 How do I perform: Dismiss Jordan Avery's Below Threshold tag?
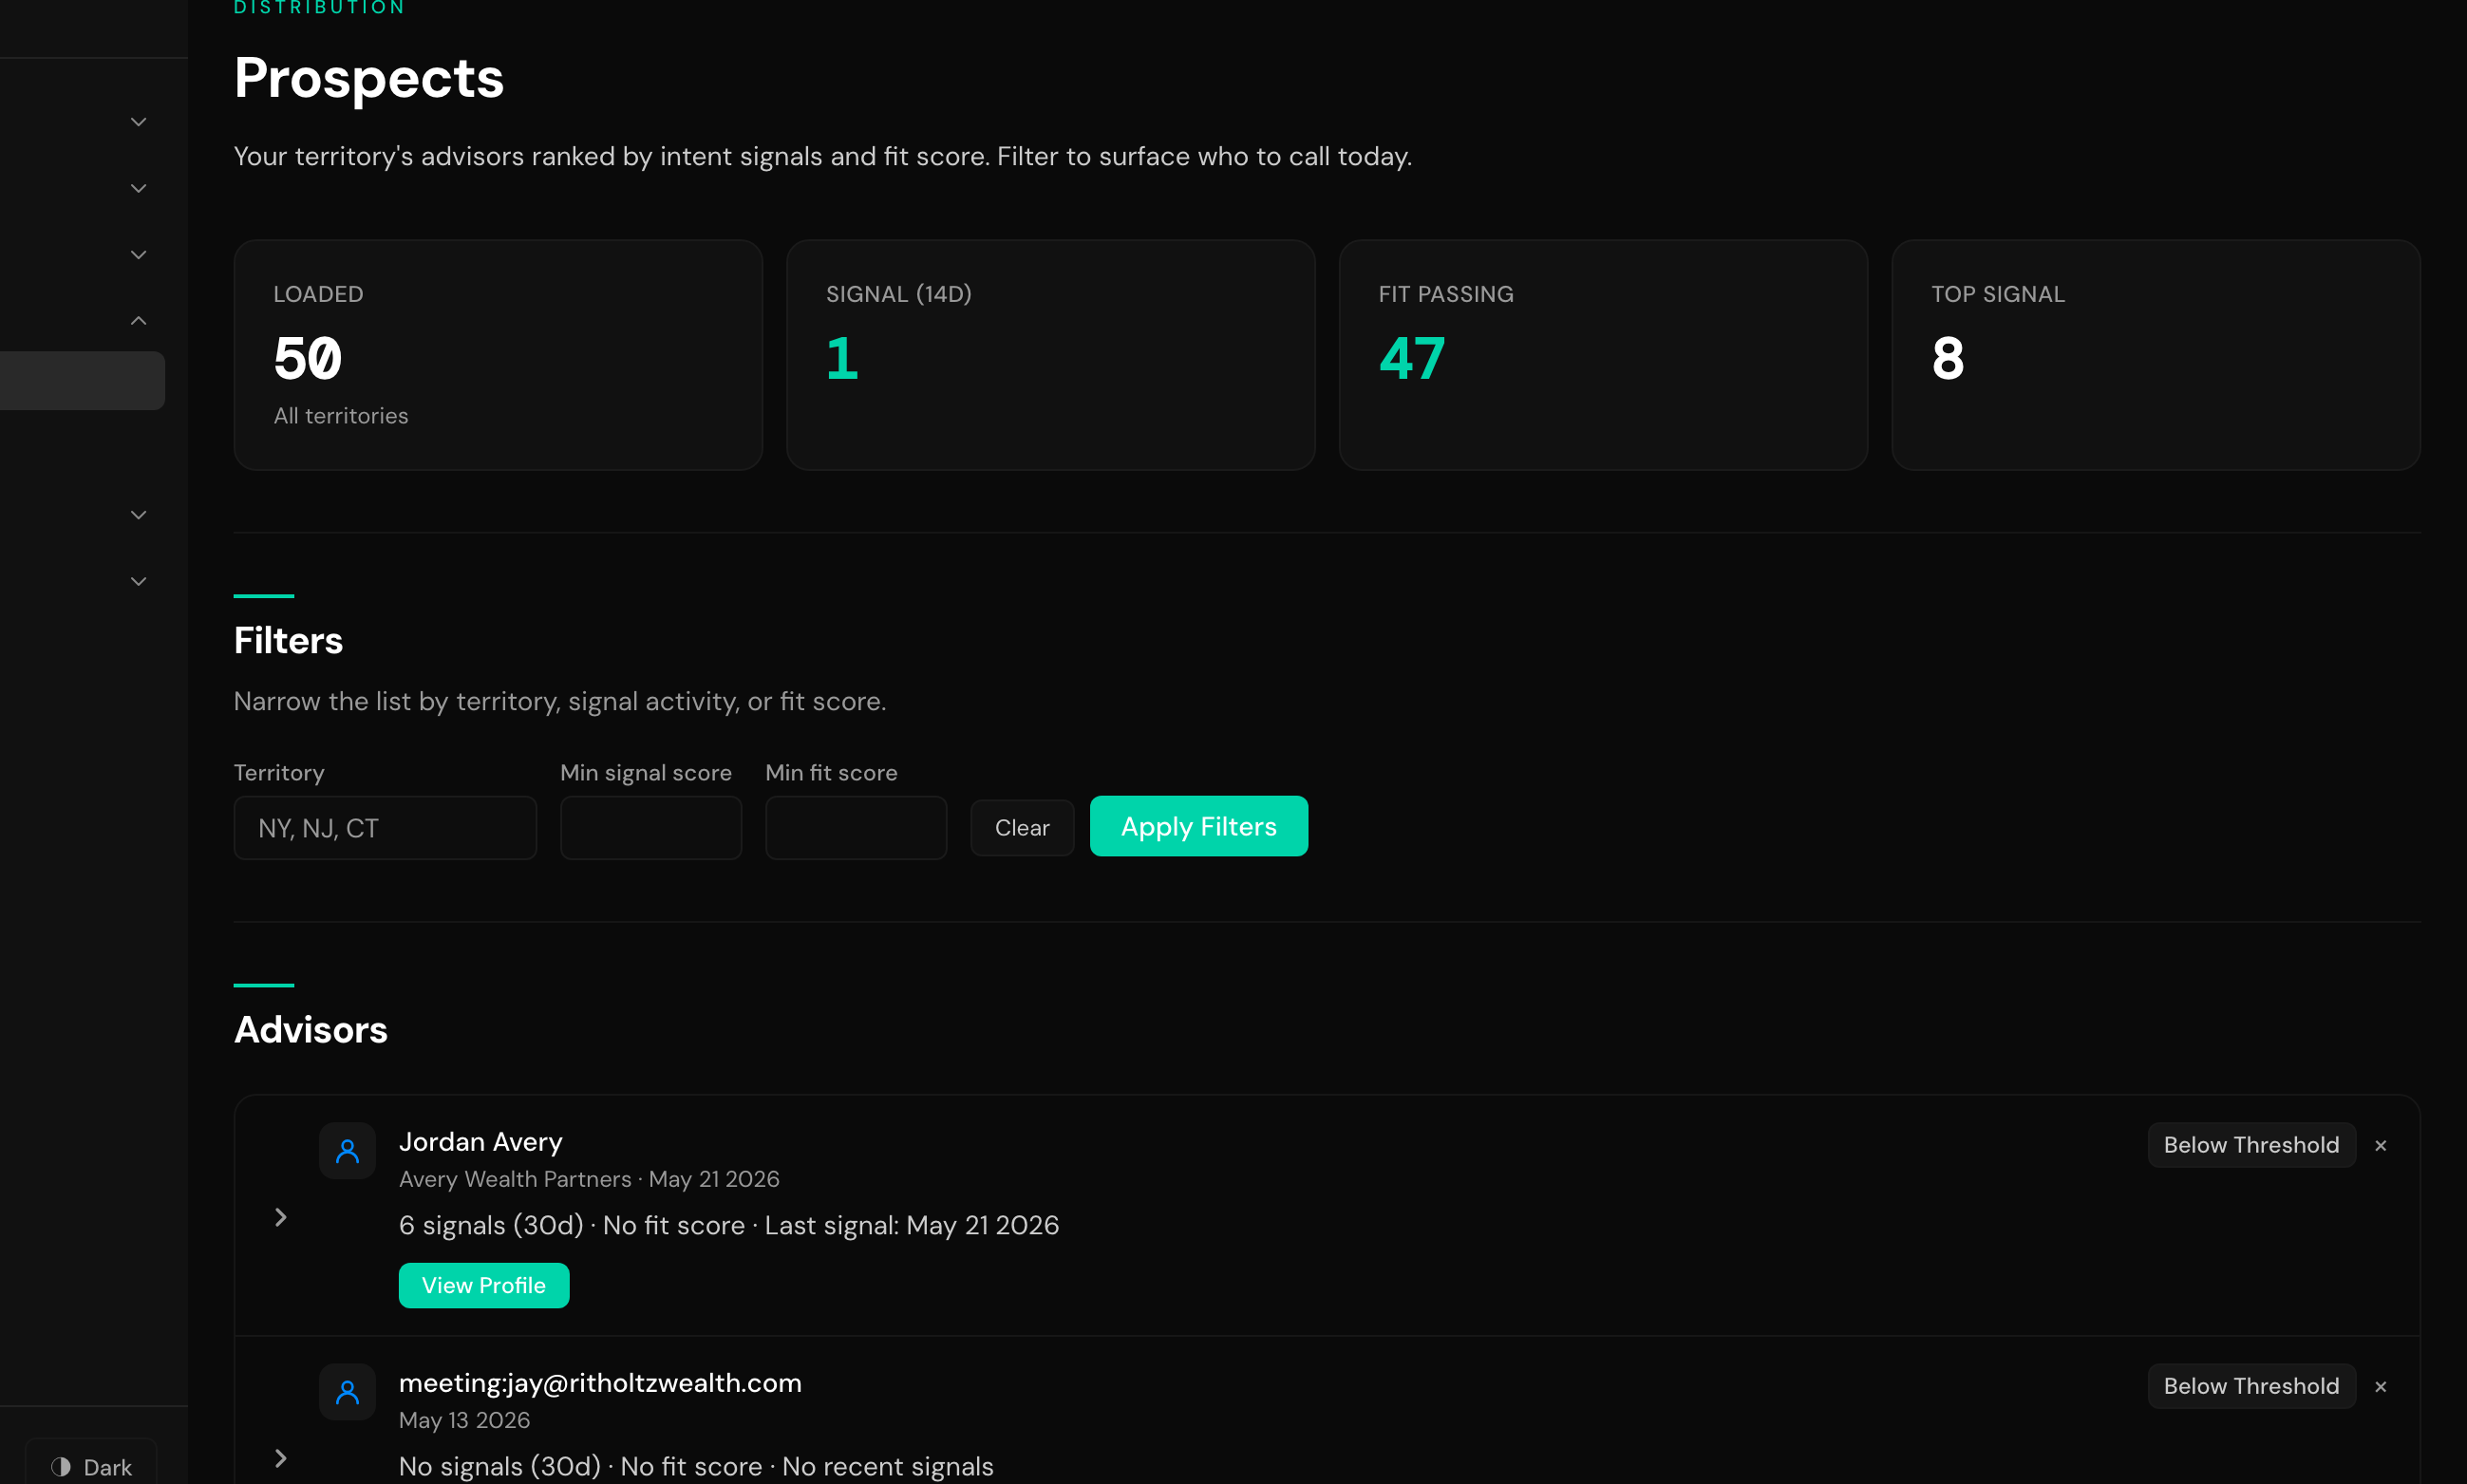tap(2381, 1146)
